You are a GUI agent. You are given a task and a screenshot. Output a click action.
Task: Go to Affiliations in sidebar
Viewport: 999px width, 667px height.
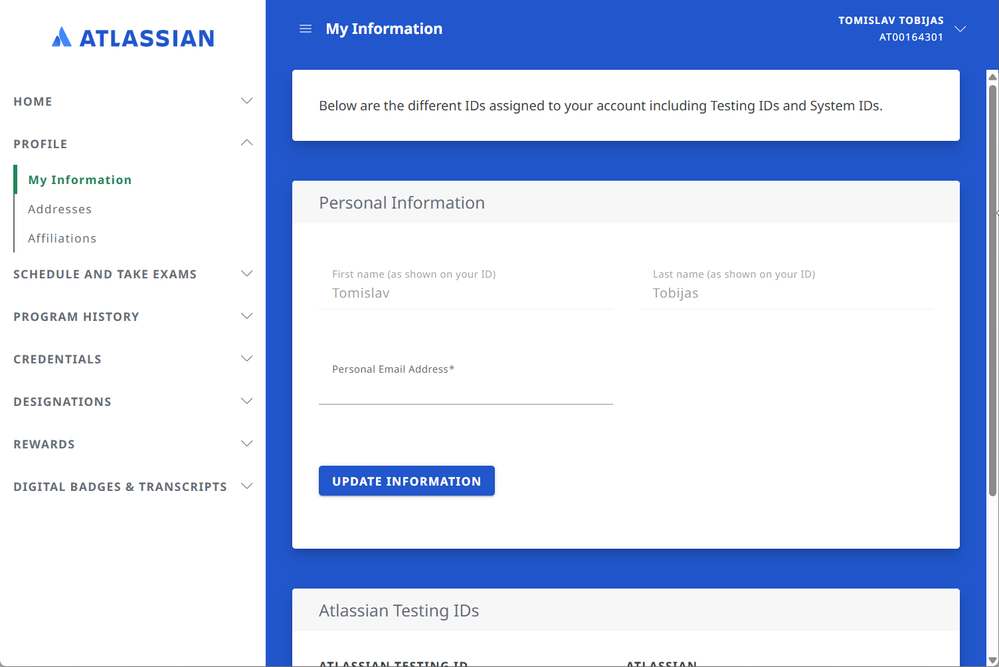coord(62,238)
